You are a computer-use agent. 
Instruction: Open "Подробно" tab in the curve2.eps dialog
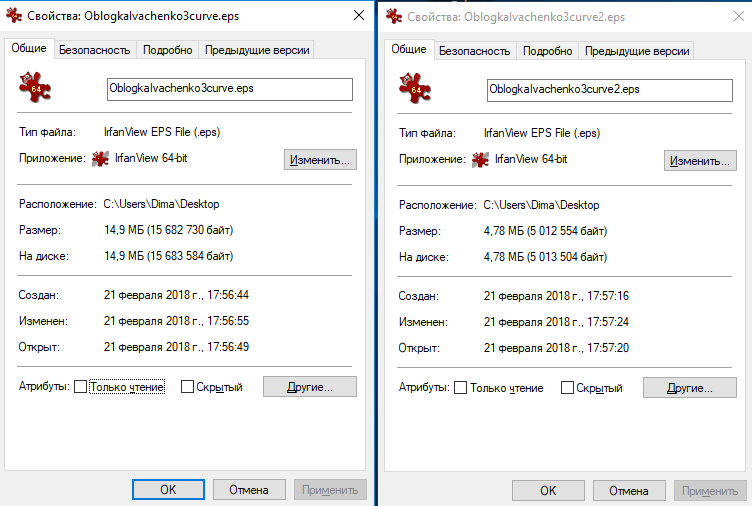pyautogui.click(x=547, y=51)
